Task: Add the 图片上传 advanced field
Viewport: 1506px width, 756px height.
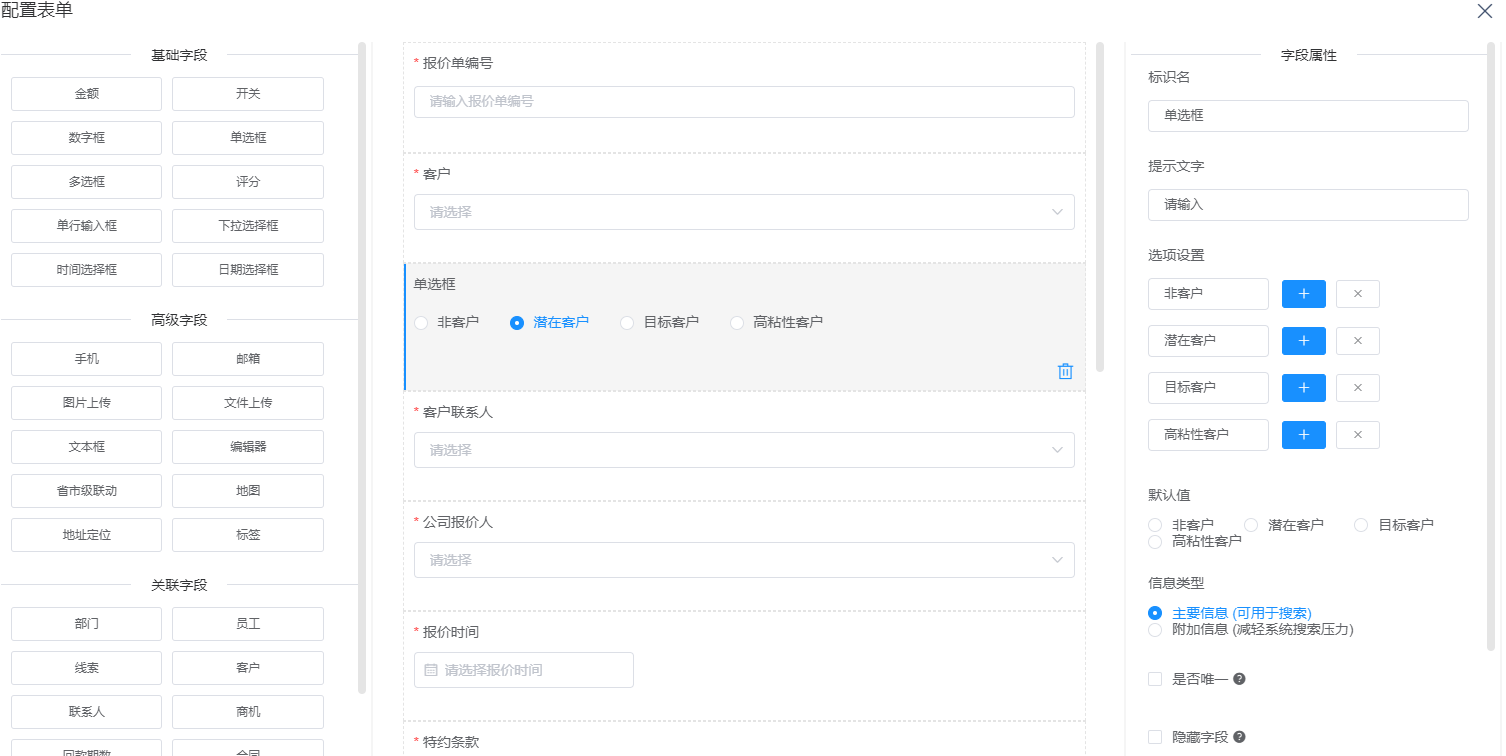Action: (x=86, y=403)
